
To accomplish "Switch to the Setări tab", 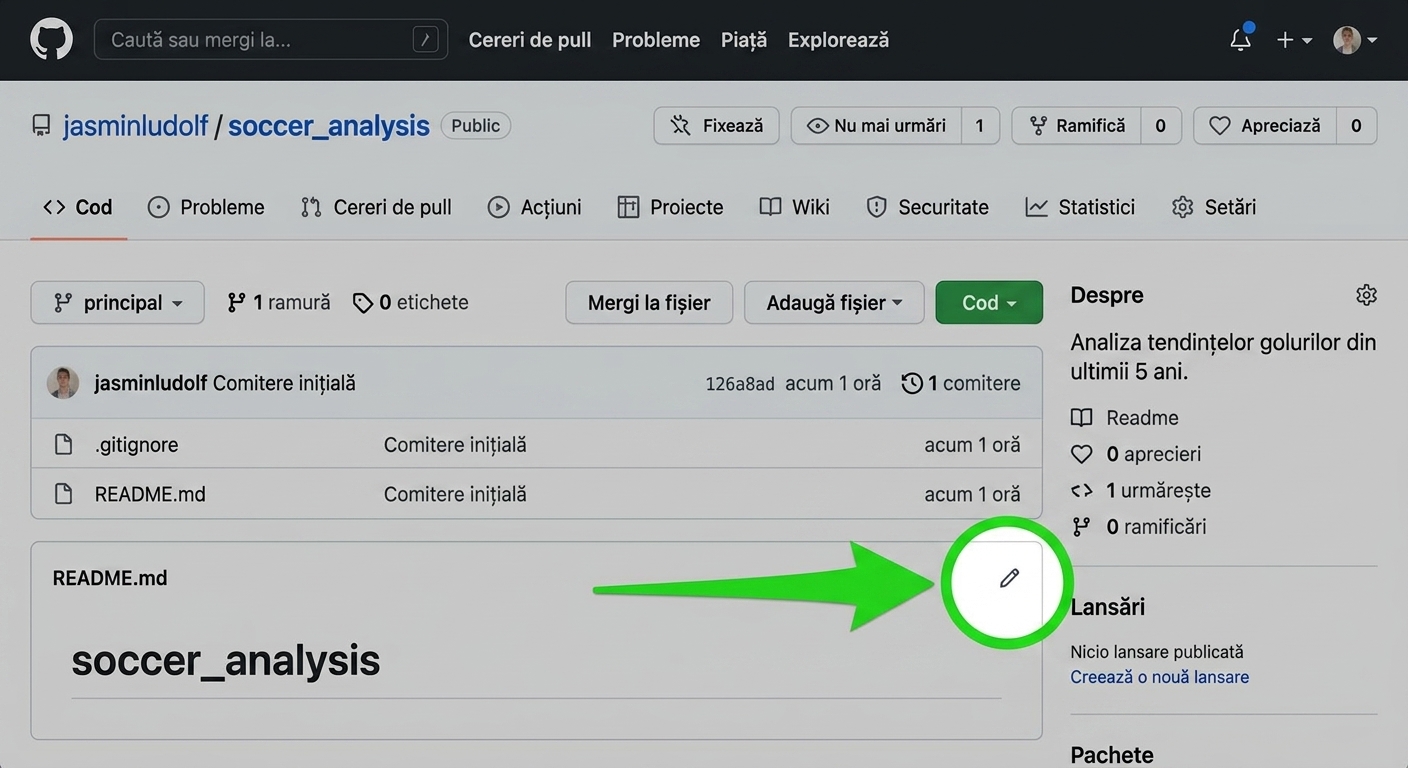I will coord(1214,207).
